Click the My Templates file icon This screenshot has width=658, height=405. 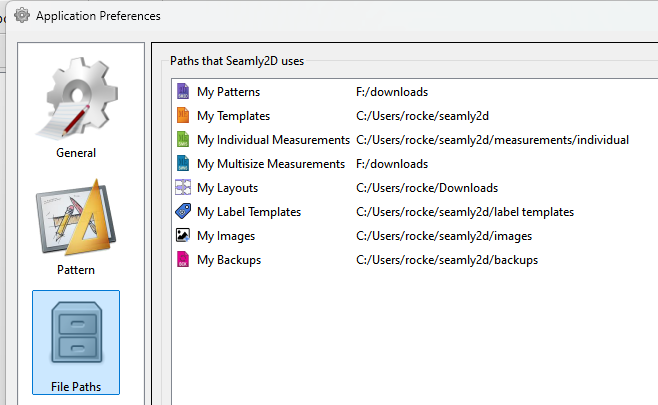pos(182,116)
